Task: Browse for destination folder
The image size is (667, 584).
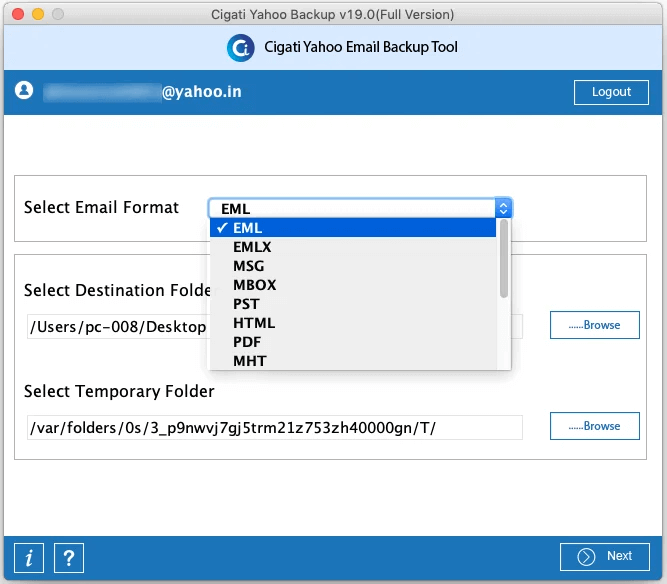Action: coord(594,325)
